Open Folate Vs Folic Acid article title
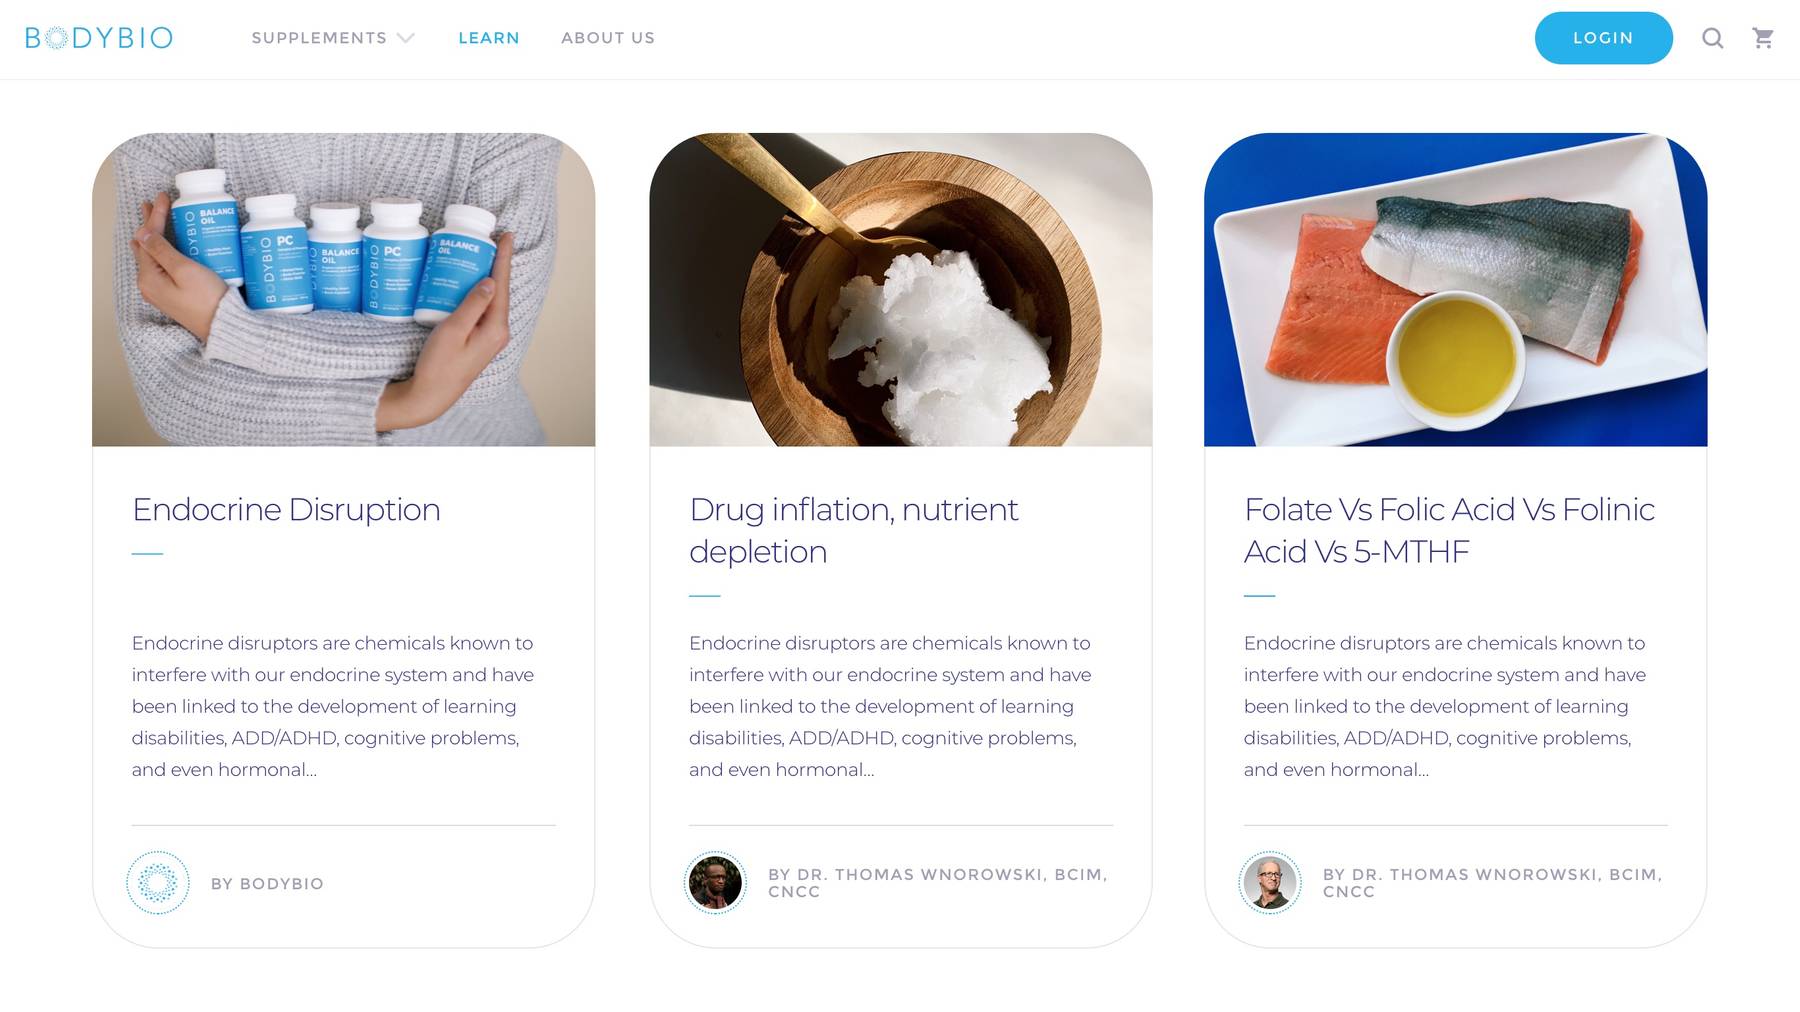This screenshot has width=1800, height=1012. coord(1449,531)
